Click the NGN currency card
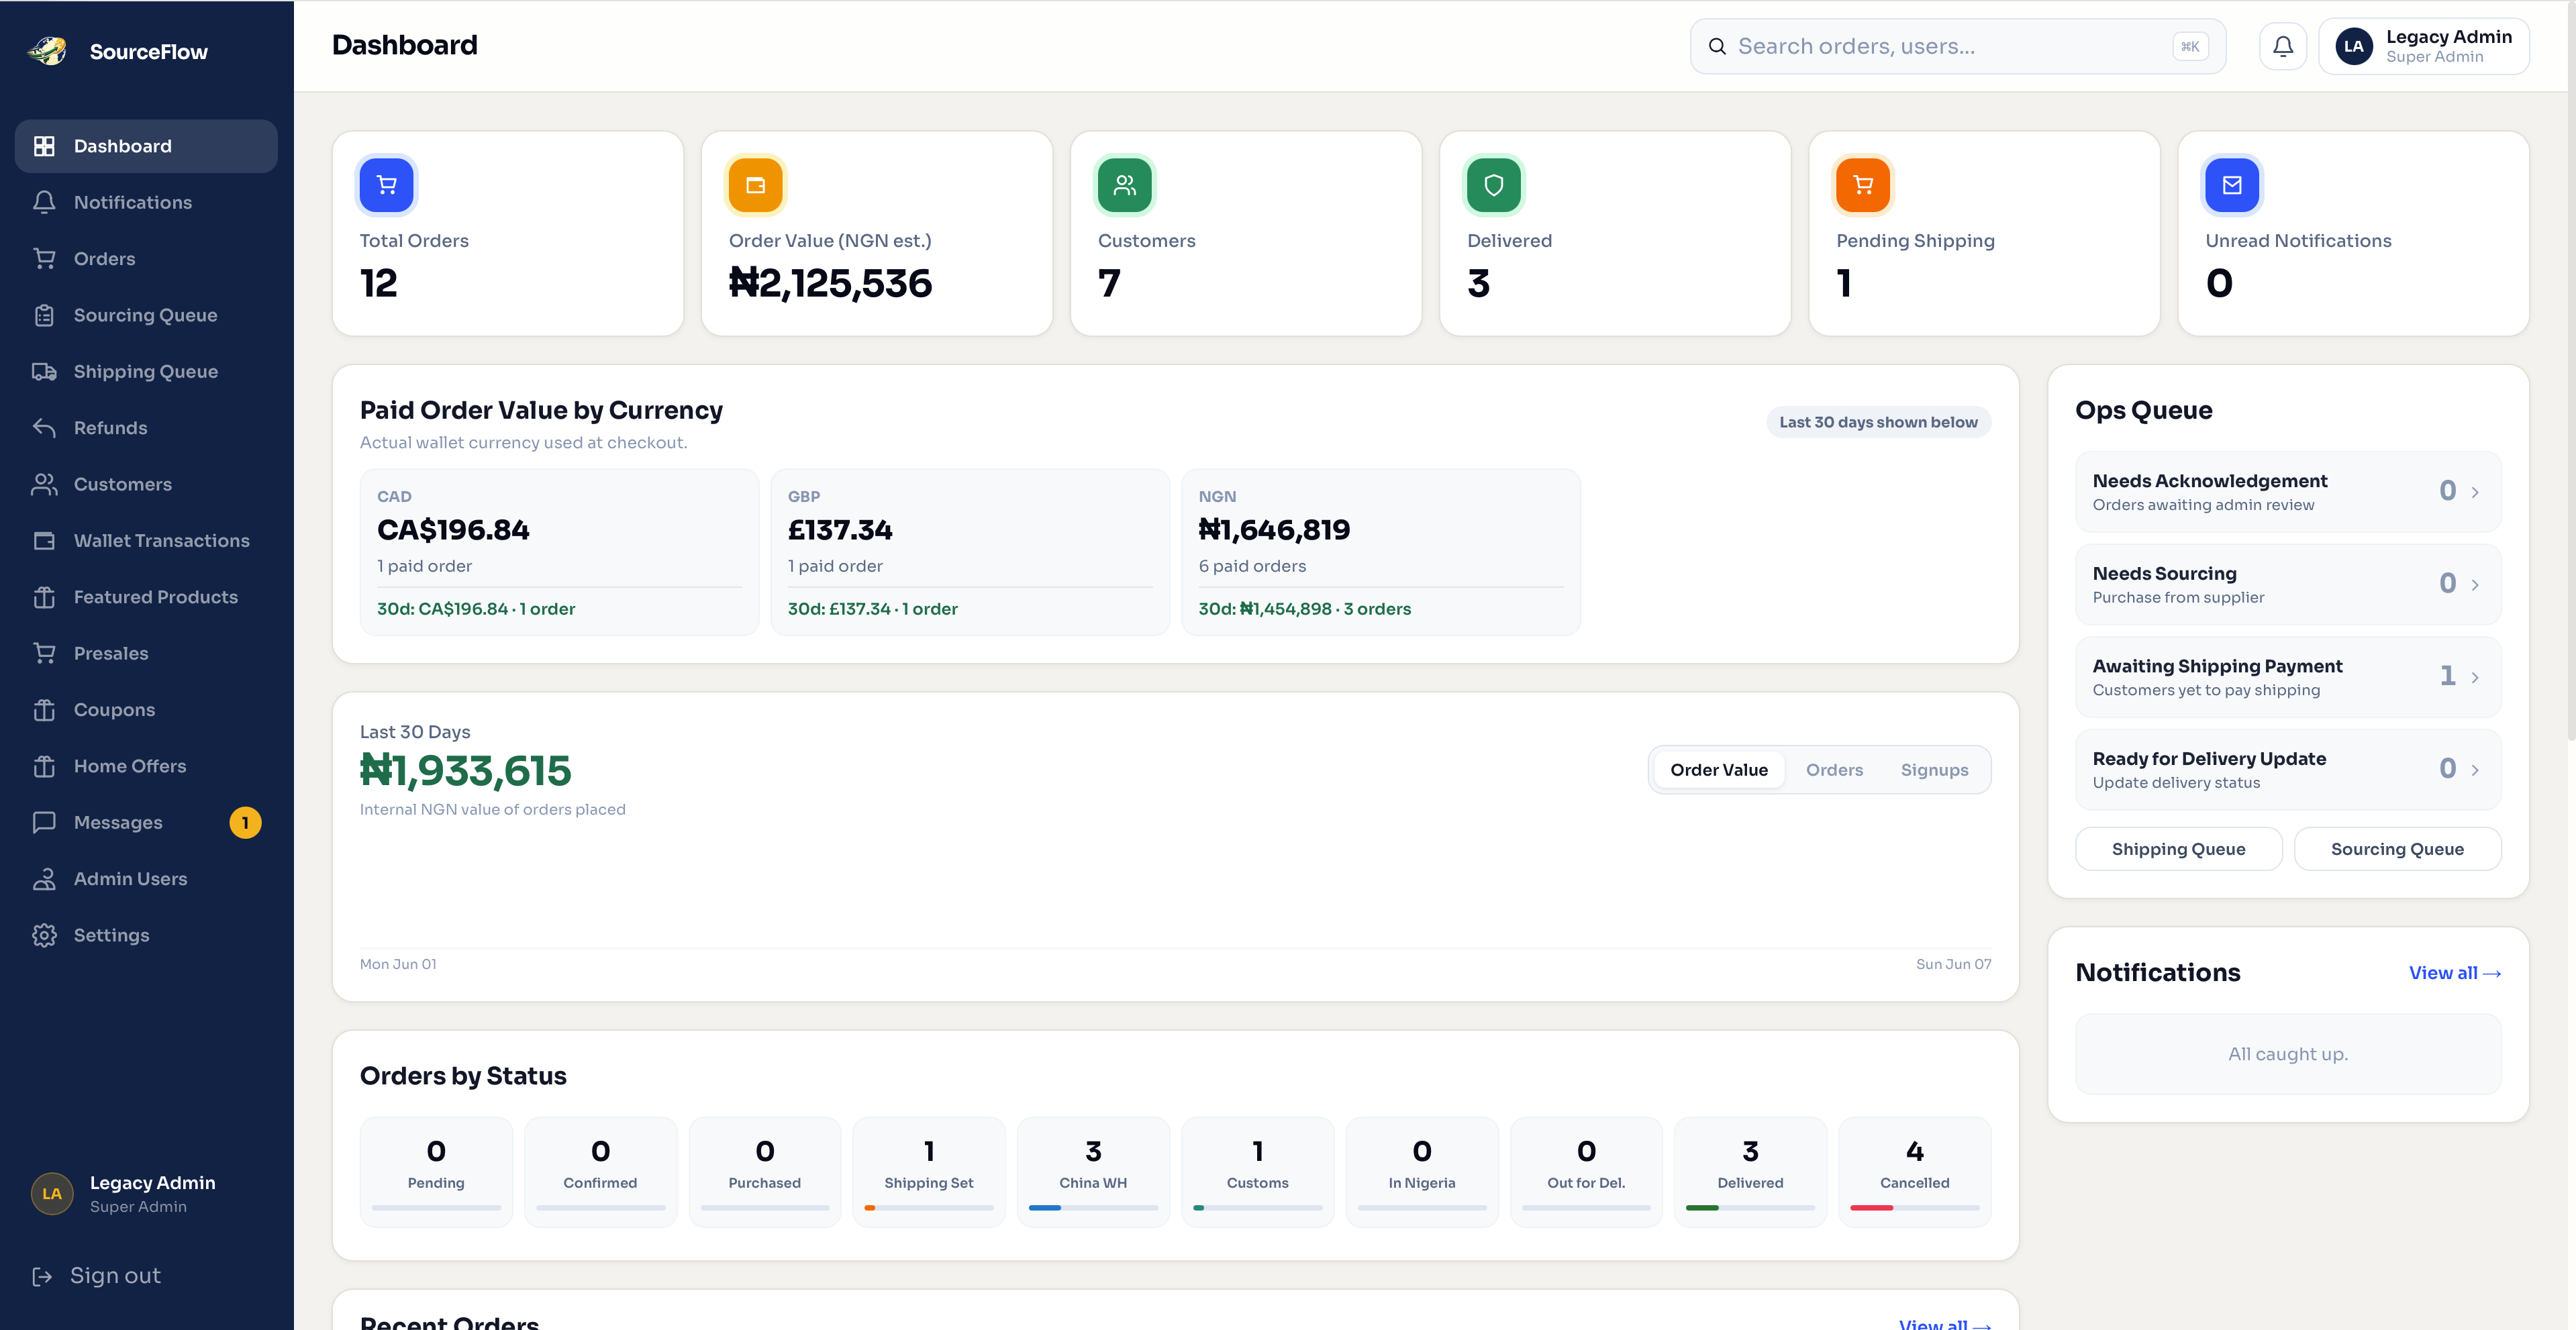The height and width of the screenshot is (1330, 2576). coord(1381,552)
